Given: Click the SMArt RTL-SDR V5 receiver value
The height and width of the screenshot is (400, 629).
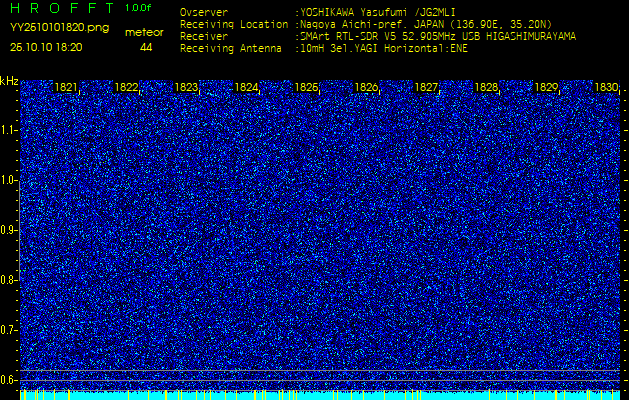Looking at the screenshot, I should tap(436, 37).
